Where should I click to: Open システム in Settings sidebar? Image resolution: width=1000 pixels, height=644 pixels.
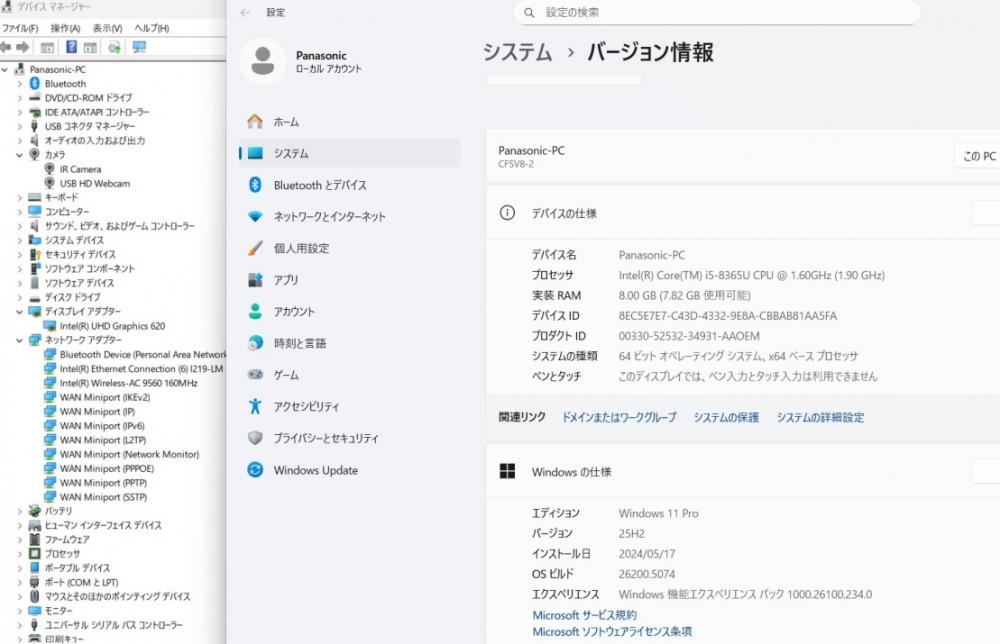point(349,153)
